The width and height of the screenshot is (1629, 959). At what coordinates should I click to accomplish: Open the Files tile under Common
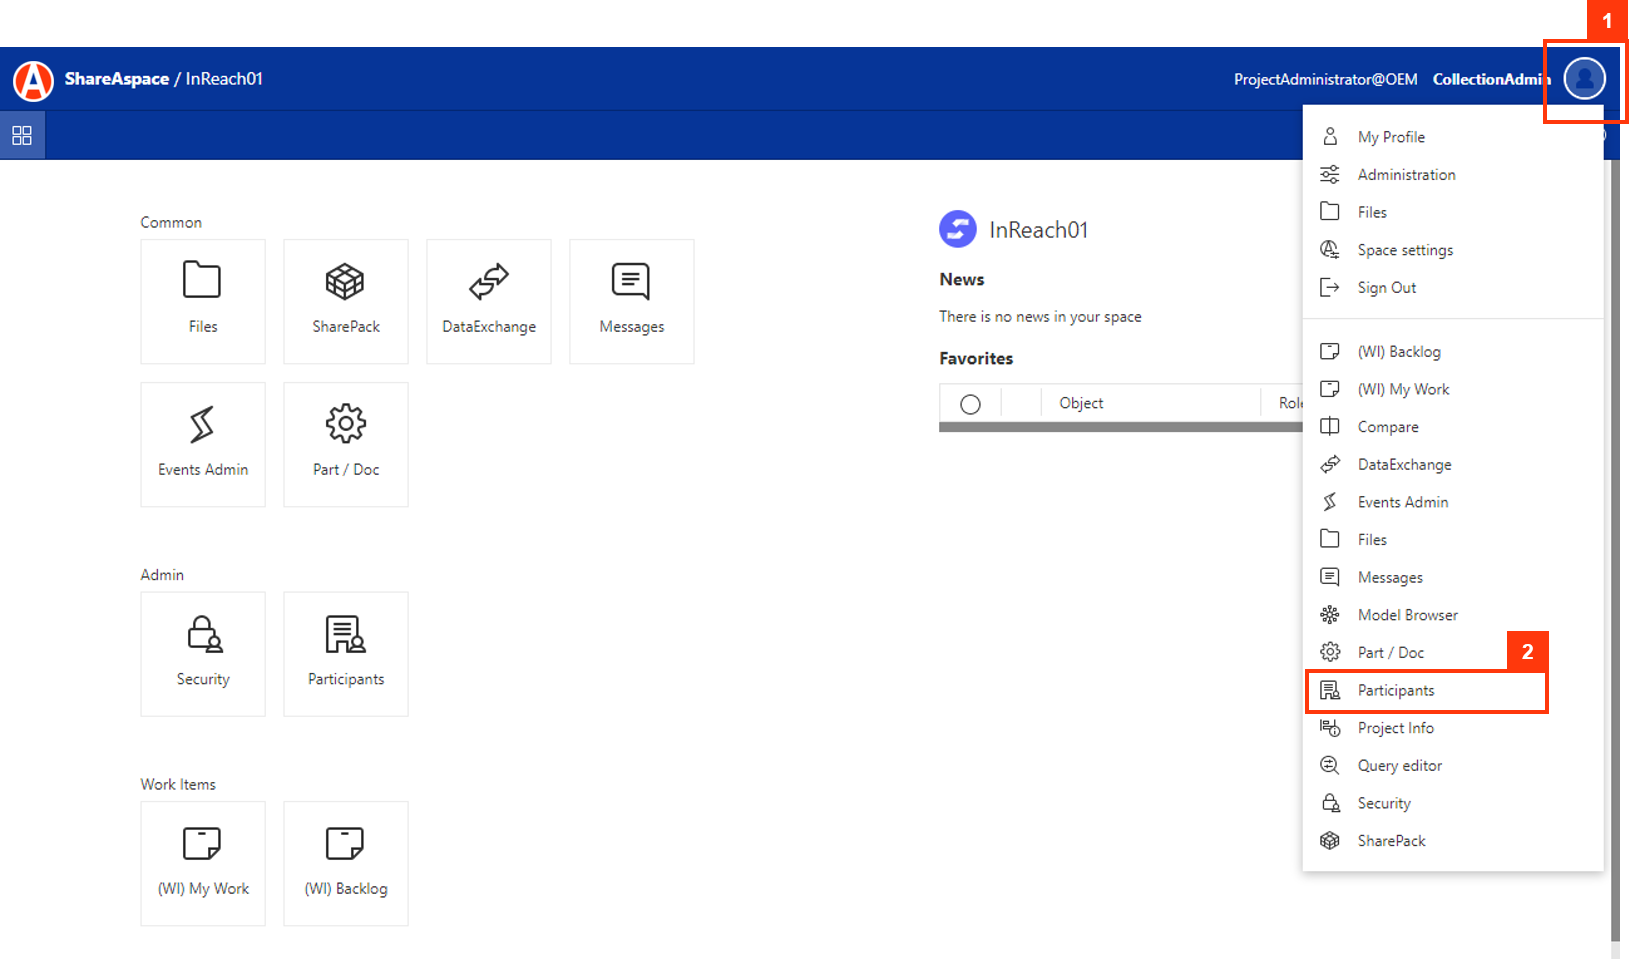coord(202,300)
